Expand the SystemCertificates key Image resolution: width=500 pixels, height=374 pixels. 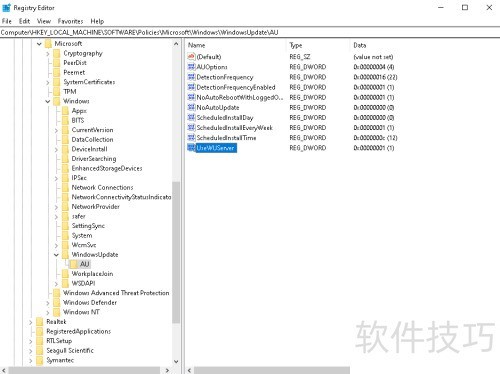pyautogui.click(x=48, y=82)
